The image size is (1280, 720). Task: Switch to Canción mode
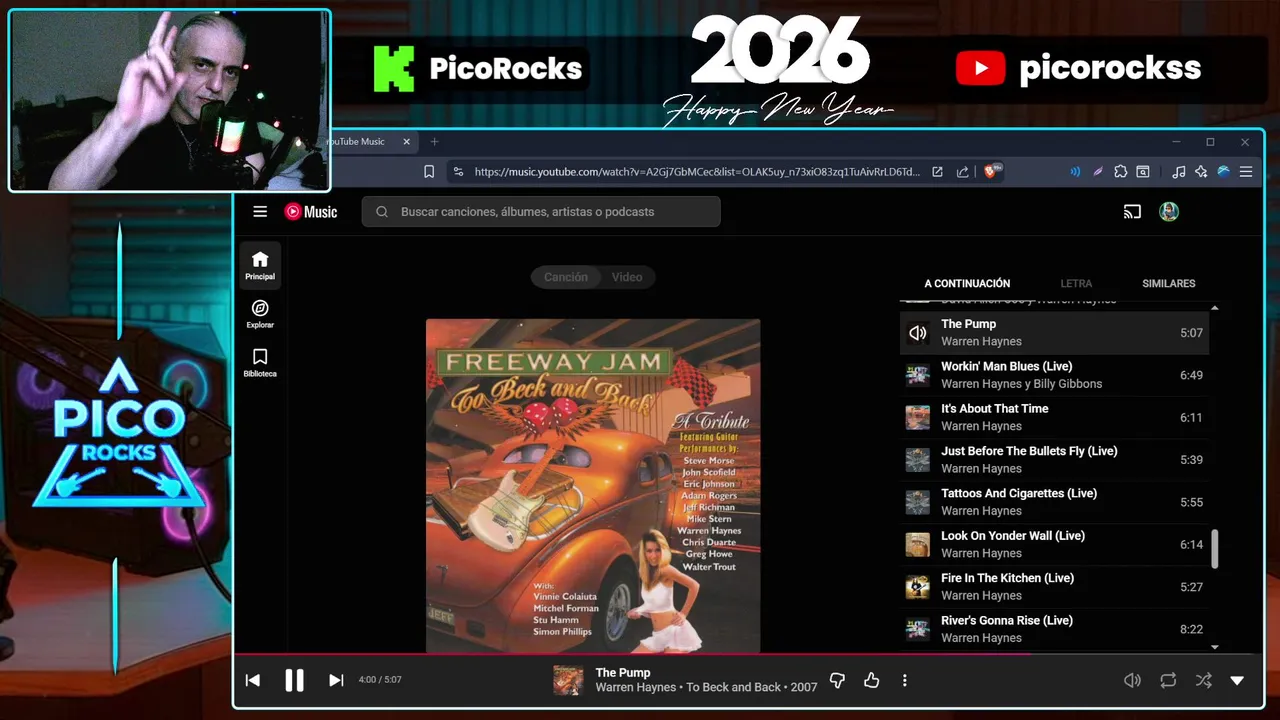pos(566,277)
